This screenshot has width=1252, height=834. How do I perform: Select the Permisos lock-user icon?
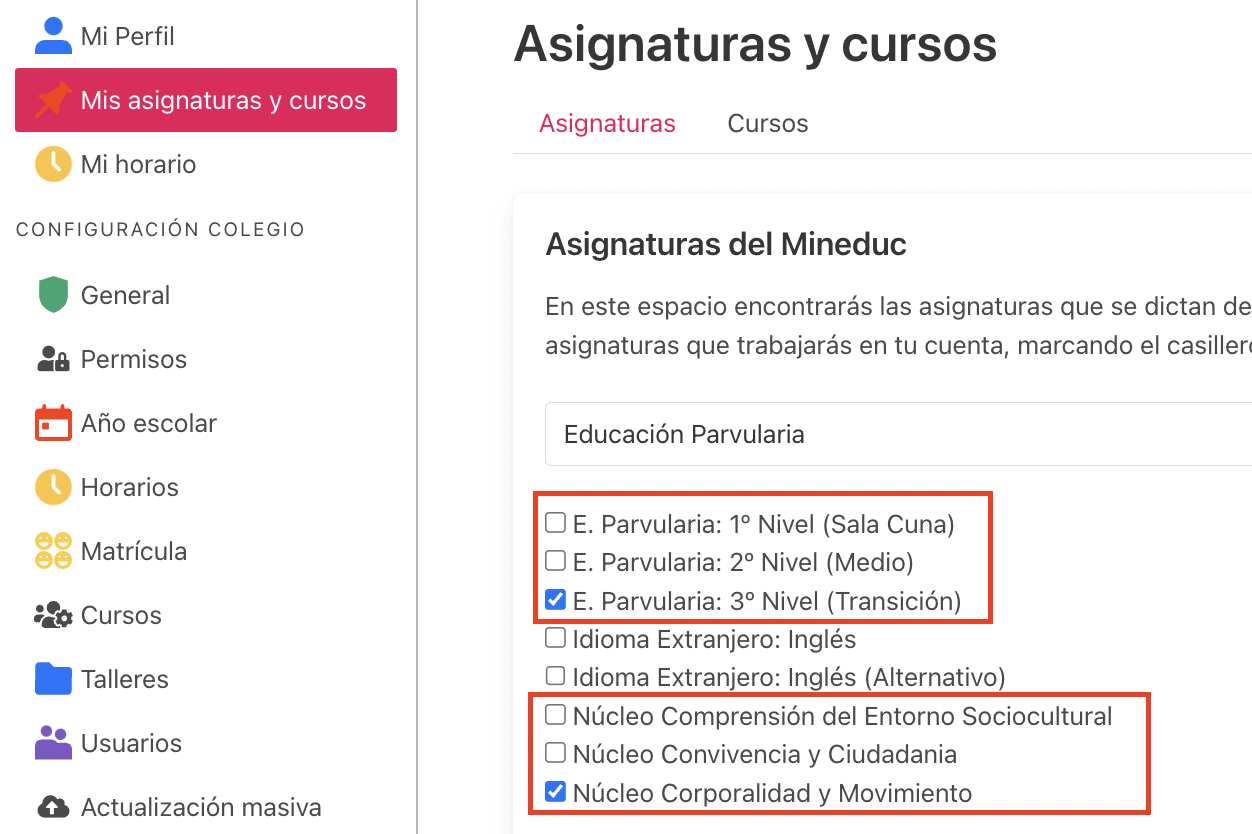click(x=53, y=359)
